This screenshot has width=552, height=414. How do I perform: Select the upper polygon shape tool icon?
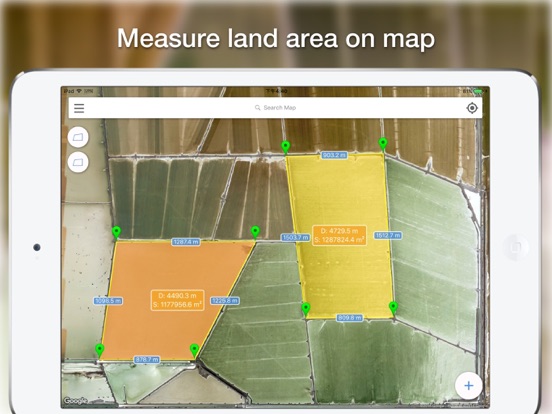coord(78,137)
